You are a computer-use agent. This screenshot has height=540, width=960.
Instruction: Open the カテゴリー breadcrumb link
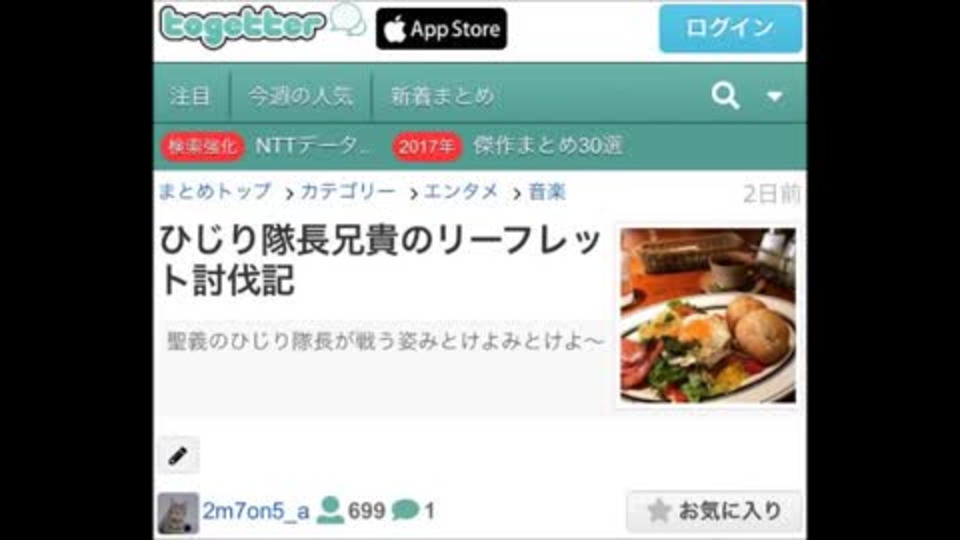point(348,192)
